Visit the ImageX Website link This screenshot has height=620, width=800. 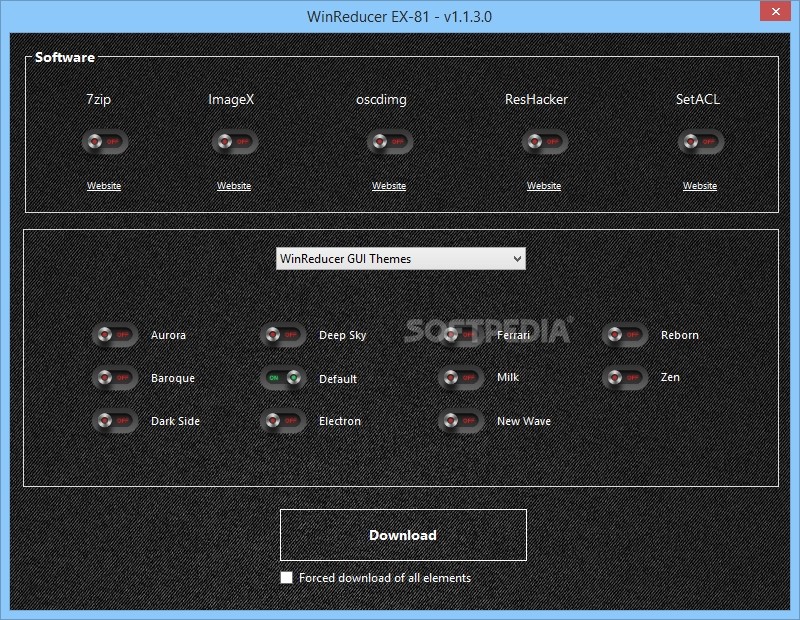pos(234,186)
